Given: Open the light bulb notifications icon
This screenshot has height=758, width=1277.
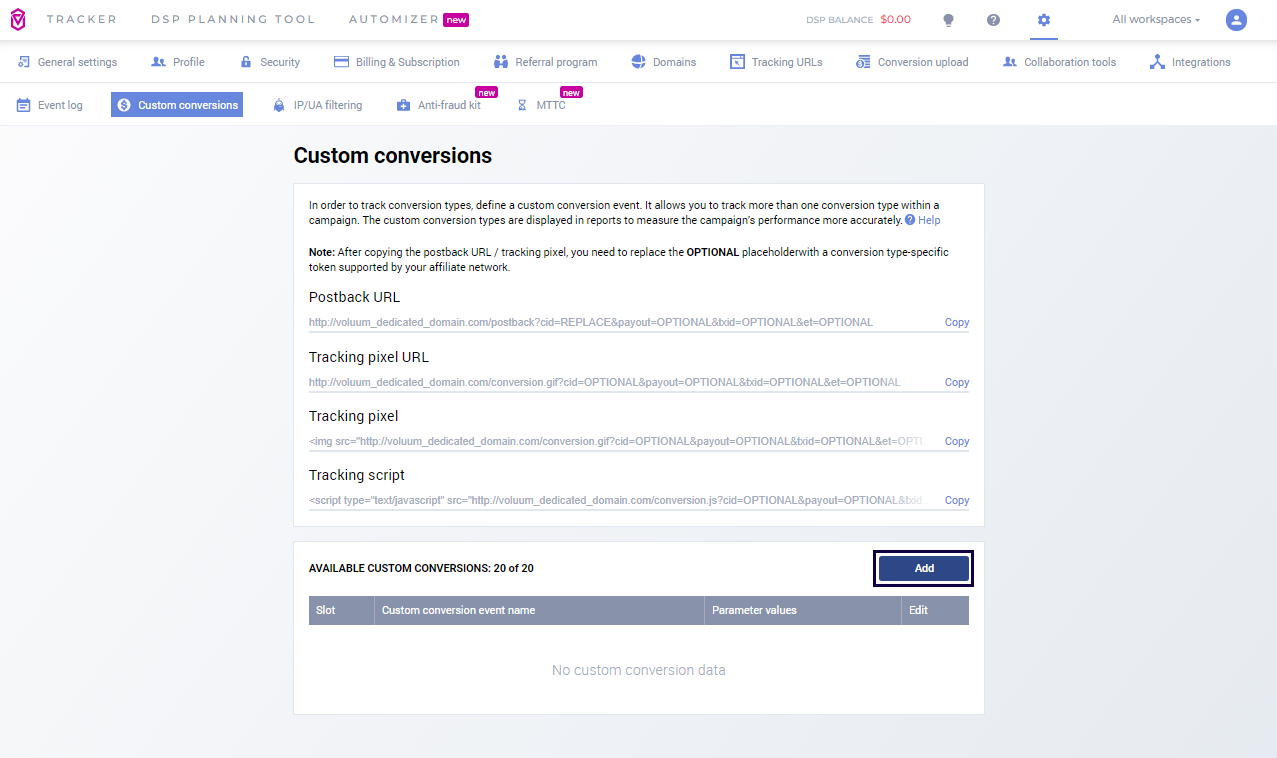Looking at the screenshot, I should (948, 20).
